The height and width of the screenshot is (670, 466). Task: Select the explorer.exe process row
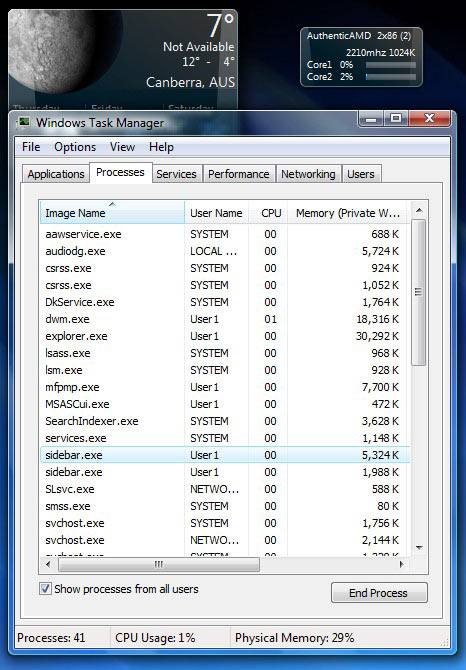[x=225, y=336]
